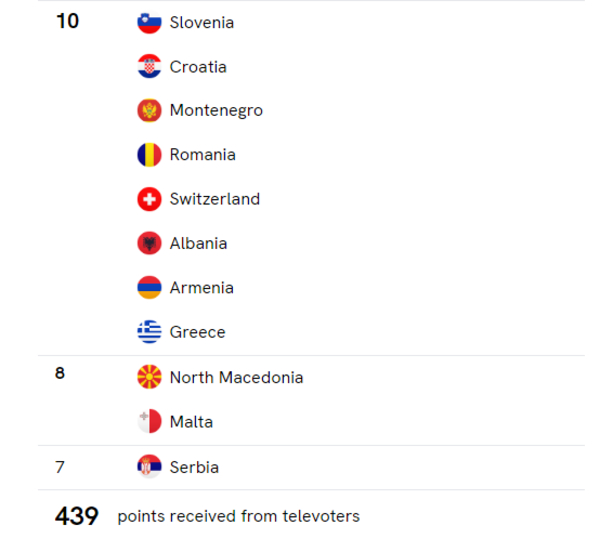Click the Greece flag icon
The height and width of the screenshot is (552, 600).
point(149,332)
